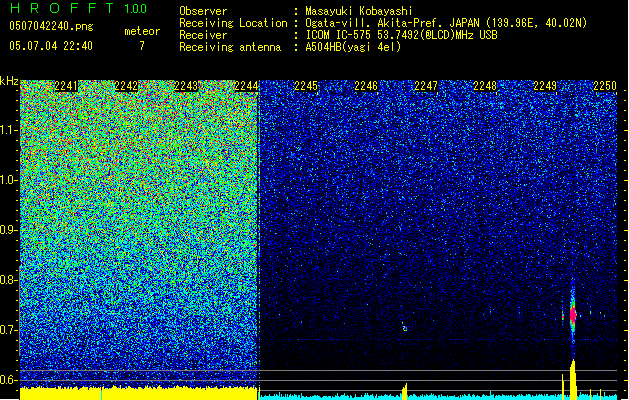
Task: Click the 2246 time marker
Action: click(366, 86)
